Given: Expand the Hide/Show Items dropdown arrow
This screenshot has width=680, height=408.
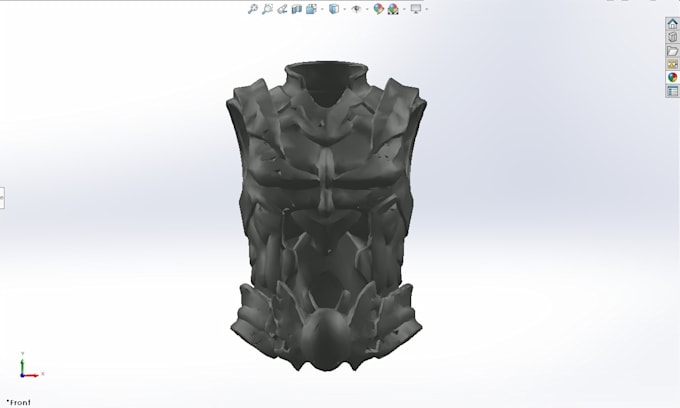Looking at the screenshot, I should click(x=367, y=9).
